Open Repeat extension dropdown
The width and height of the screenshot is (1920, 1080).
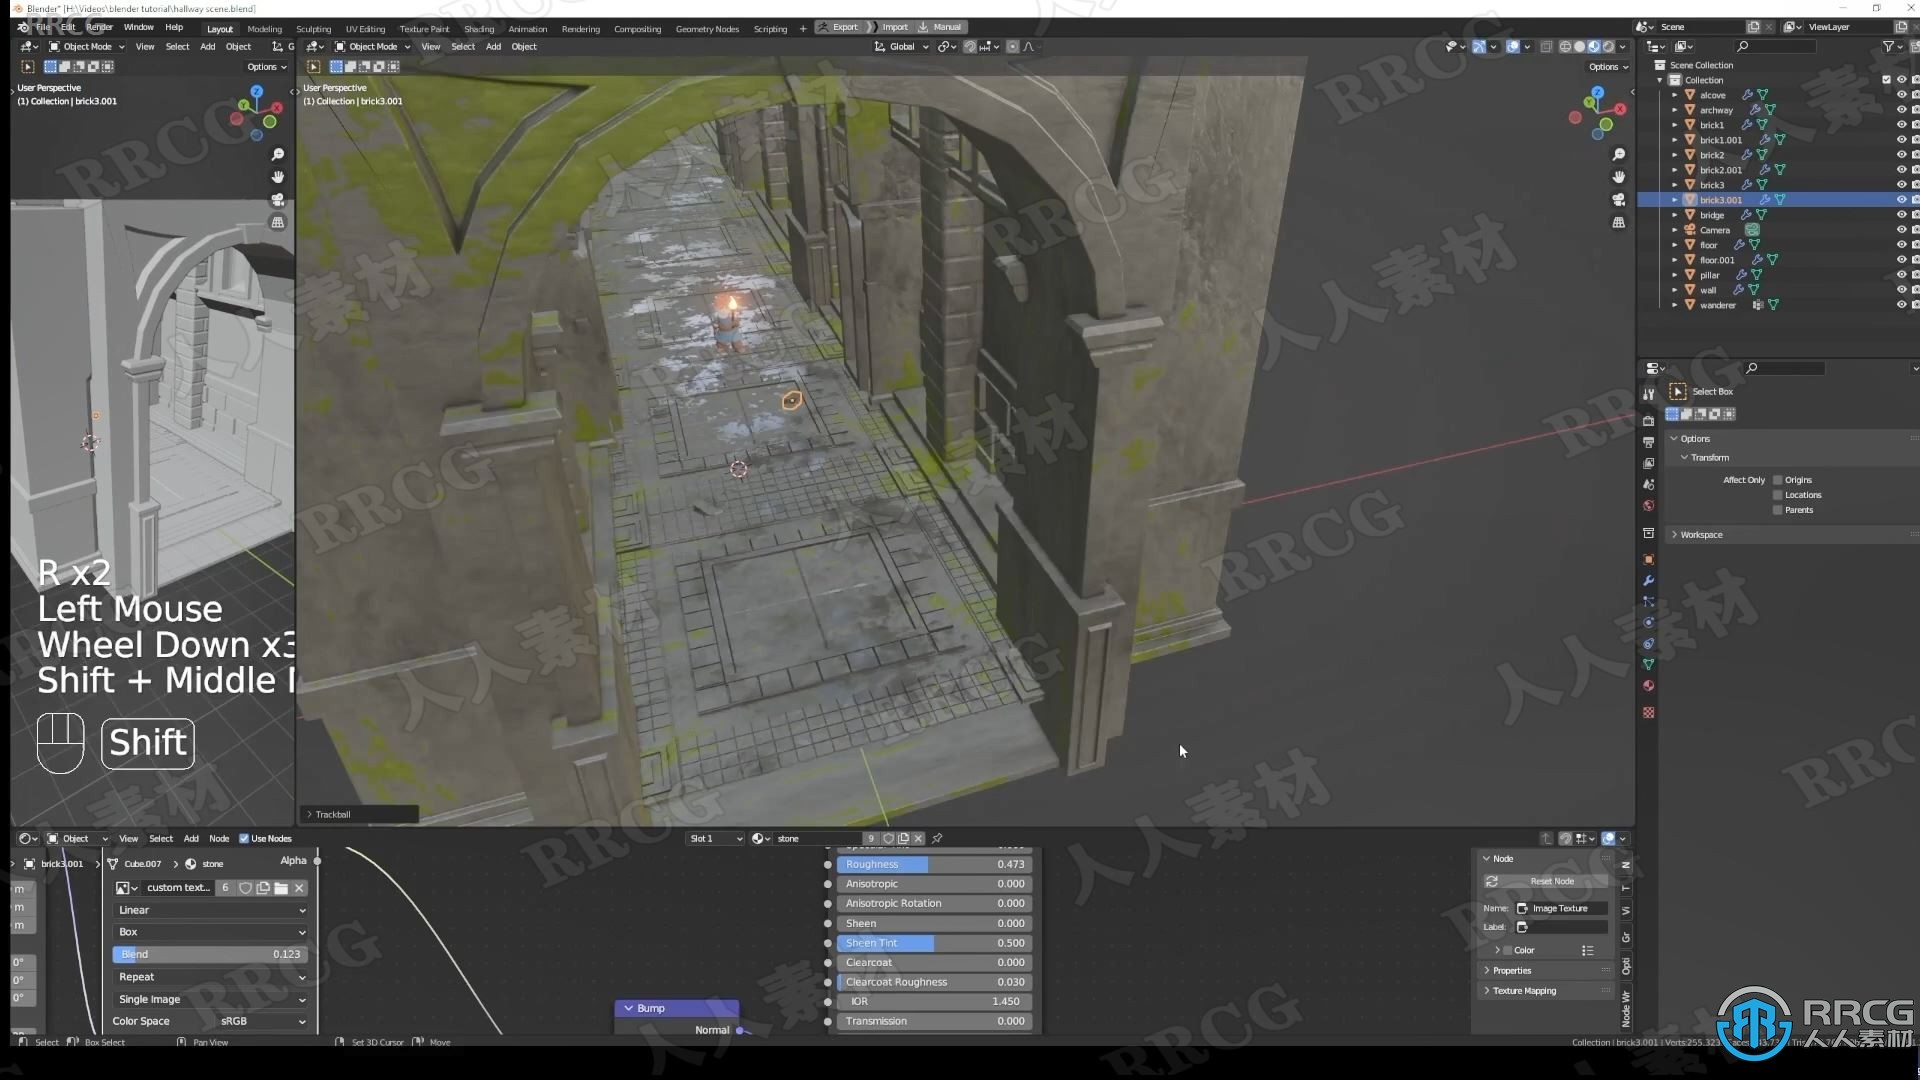click(x=211, y=977)
